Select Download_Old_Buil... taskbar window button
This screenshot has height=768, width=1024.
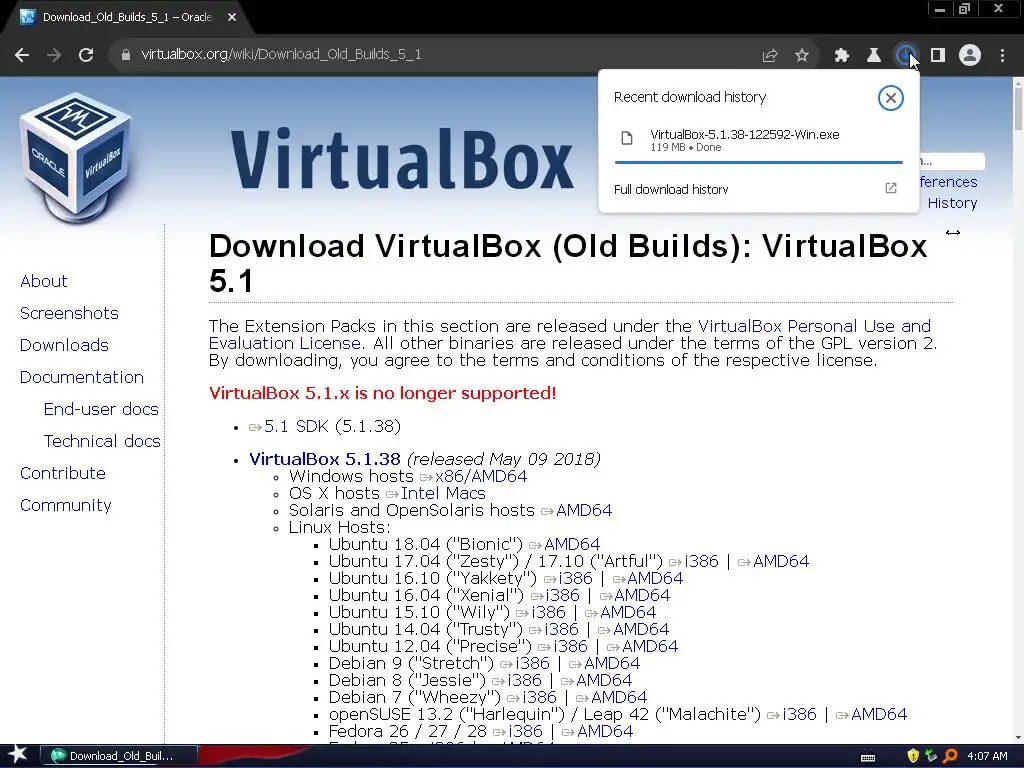coord(119,756)
